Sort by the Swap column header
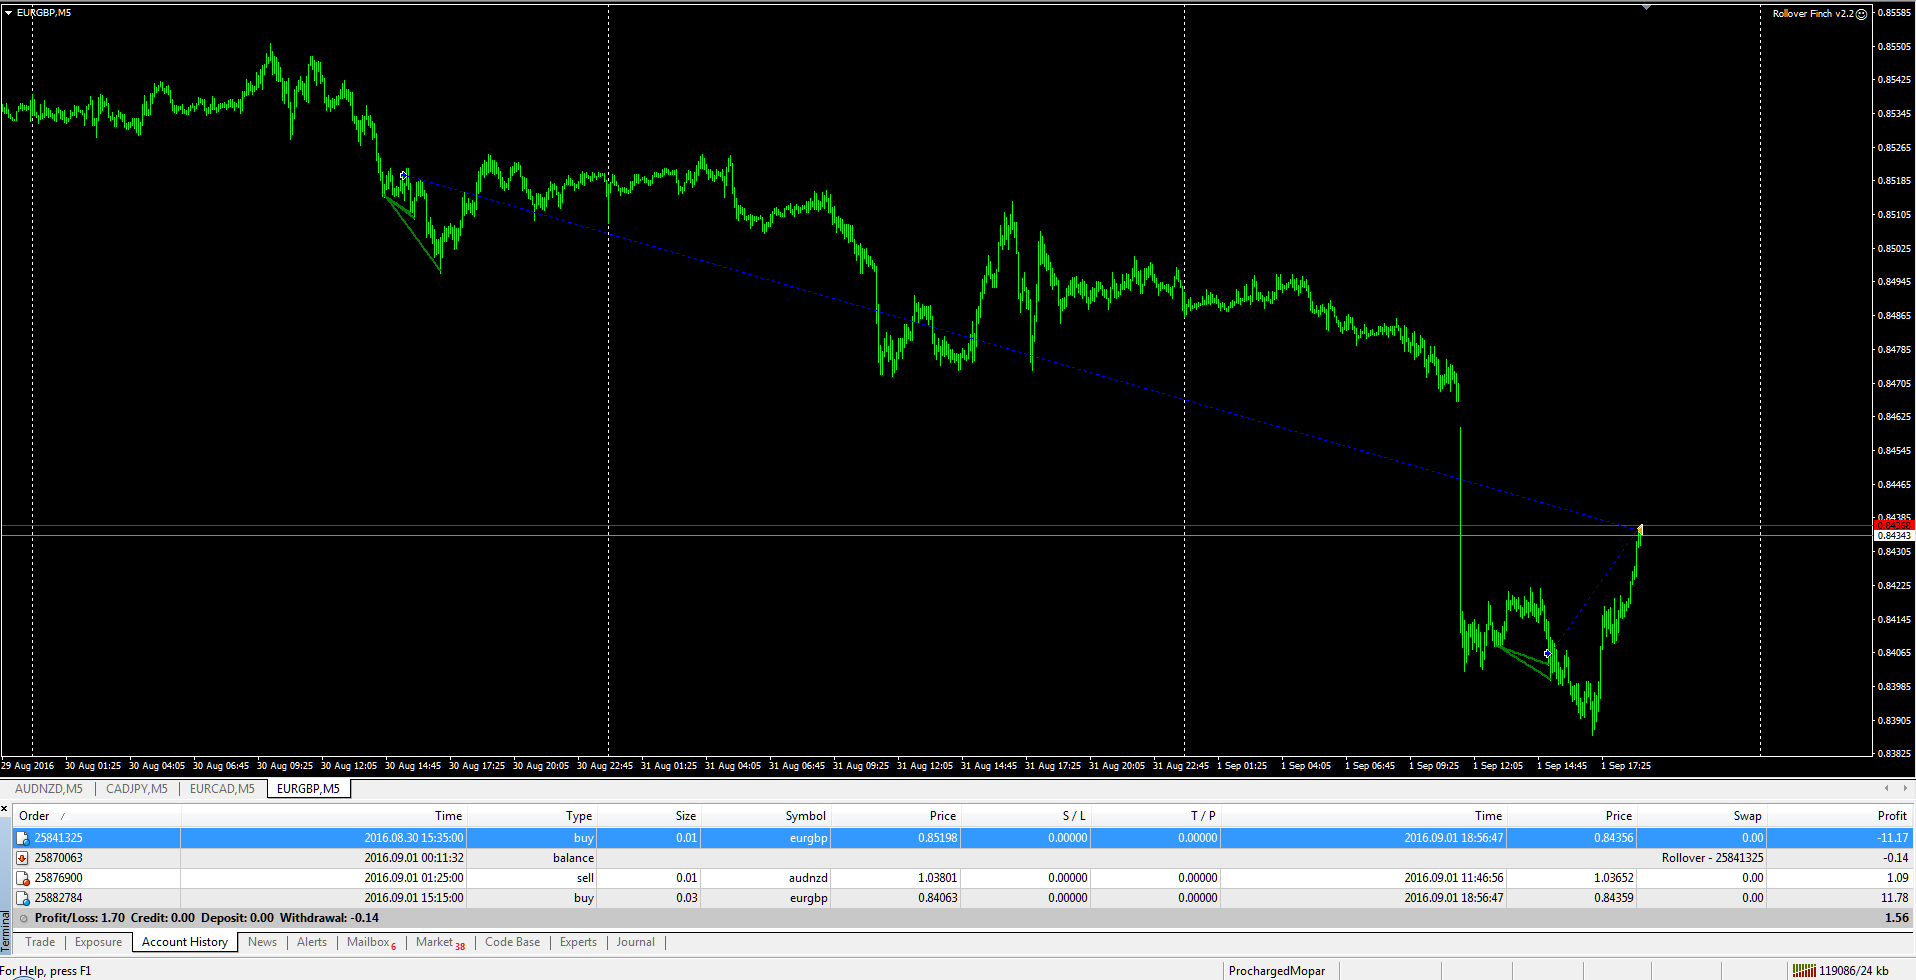The image size is (1916, 980). click(1701, 816)
